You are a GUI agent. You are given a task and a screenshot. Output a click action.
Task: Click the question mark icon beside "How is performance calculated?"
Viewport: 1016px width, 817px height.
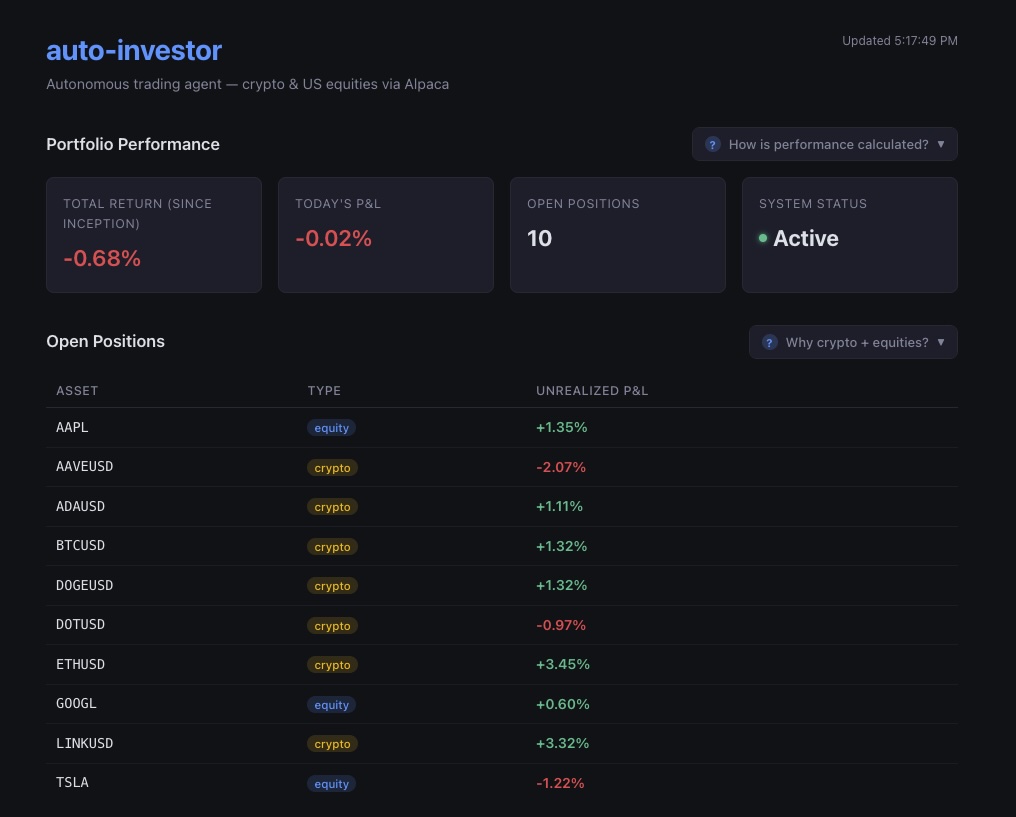[x=712, y=144]
